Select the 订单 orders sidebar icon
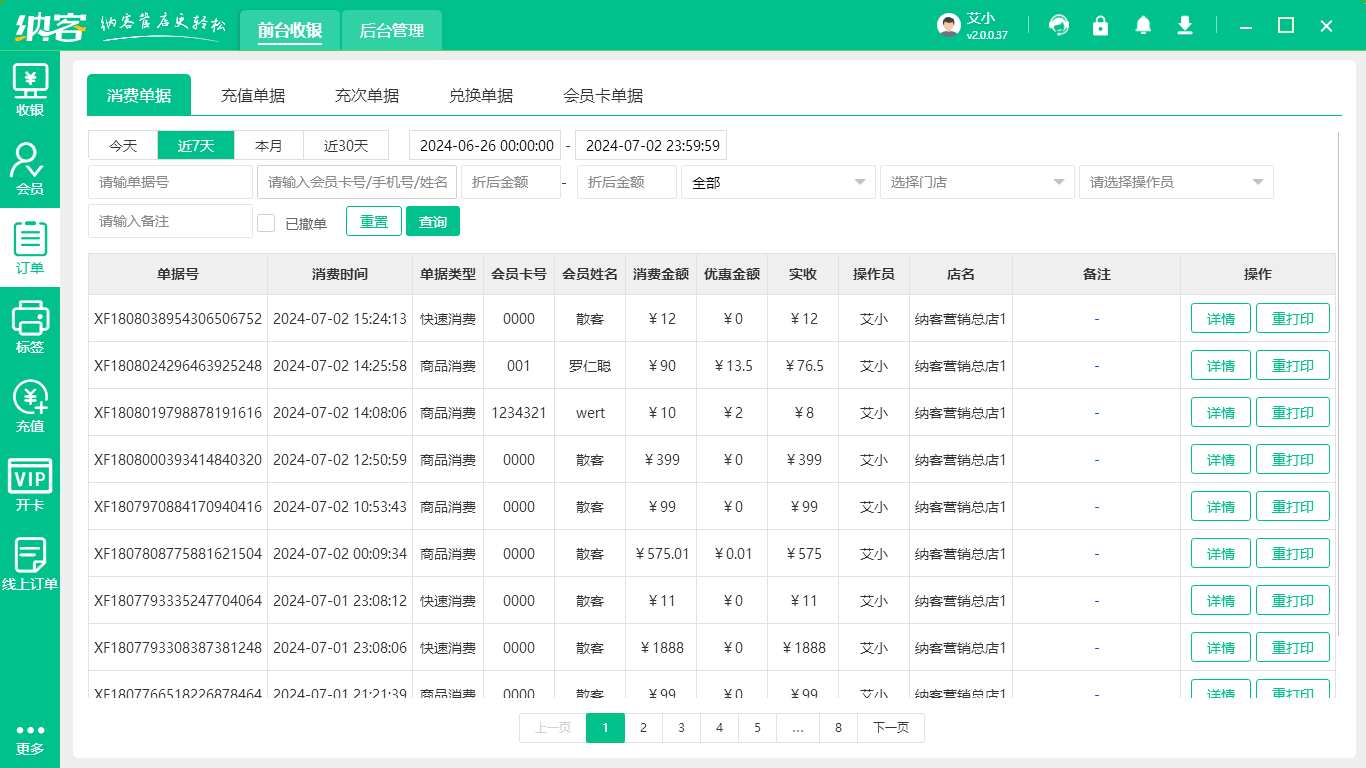Viewport: 1366px width, 768px height. point(30,248)
